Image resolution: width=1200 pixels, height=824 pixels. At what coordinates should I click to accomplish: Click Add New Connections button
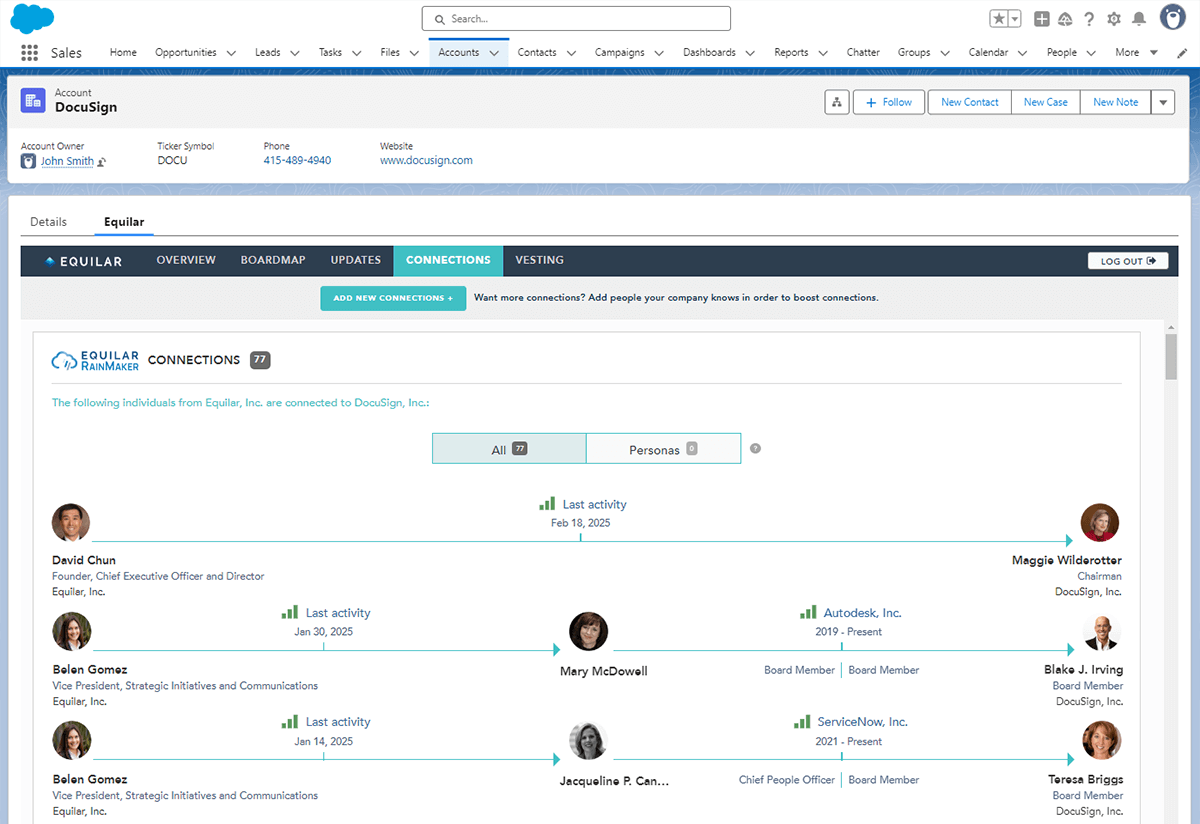pos(393,298)
